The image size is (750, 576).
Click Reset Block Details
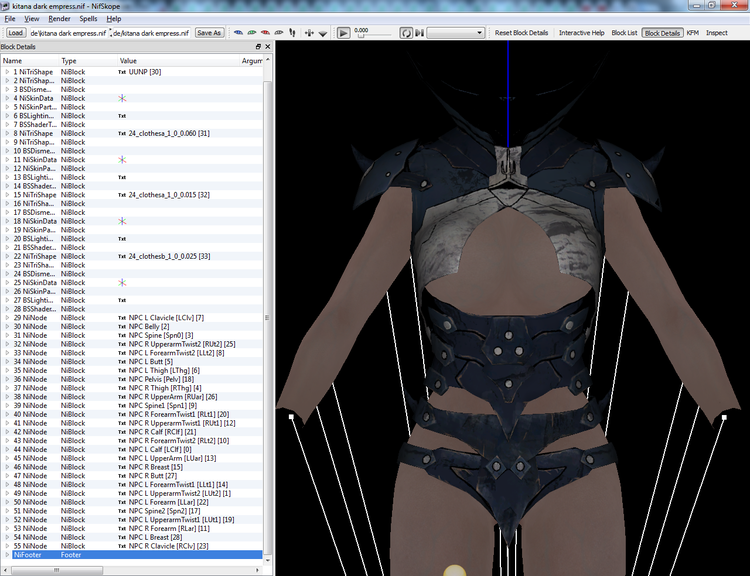tap(521, 33)
